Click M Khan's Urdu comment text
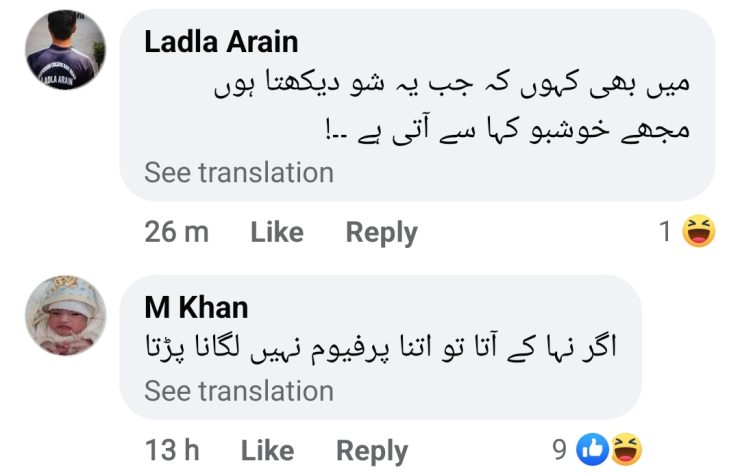 [381, 348]
